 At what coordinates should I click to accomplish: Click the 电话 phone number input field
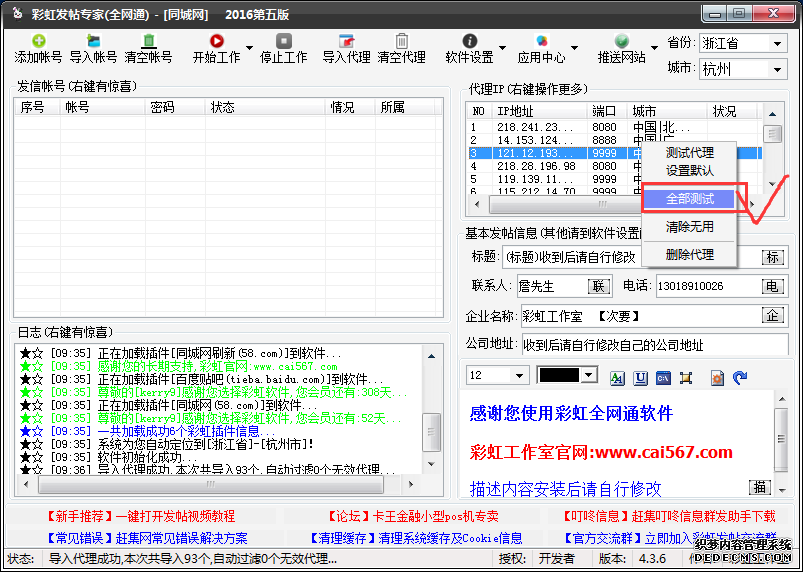point(708,286)
